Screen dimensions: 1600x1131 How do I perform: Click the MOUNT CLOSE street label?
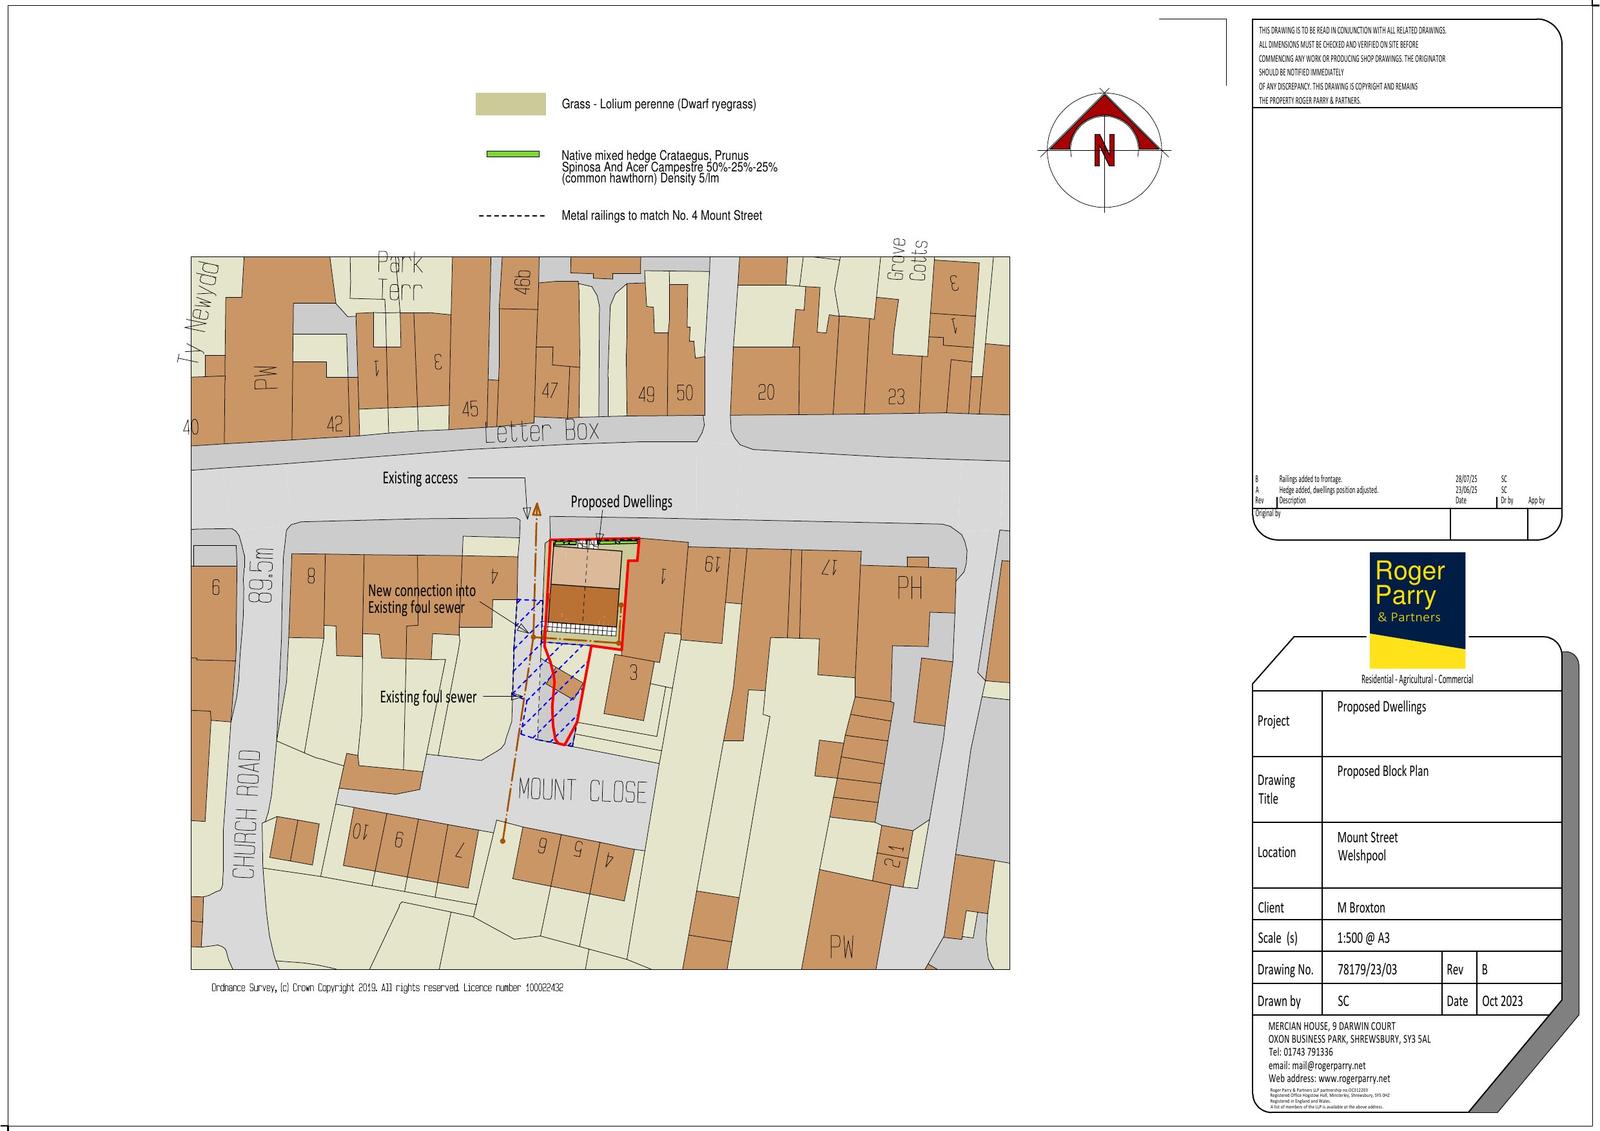pos(582,792)
